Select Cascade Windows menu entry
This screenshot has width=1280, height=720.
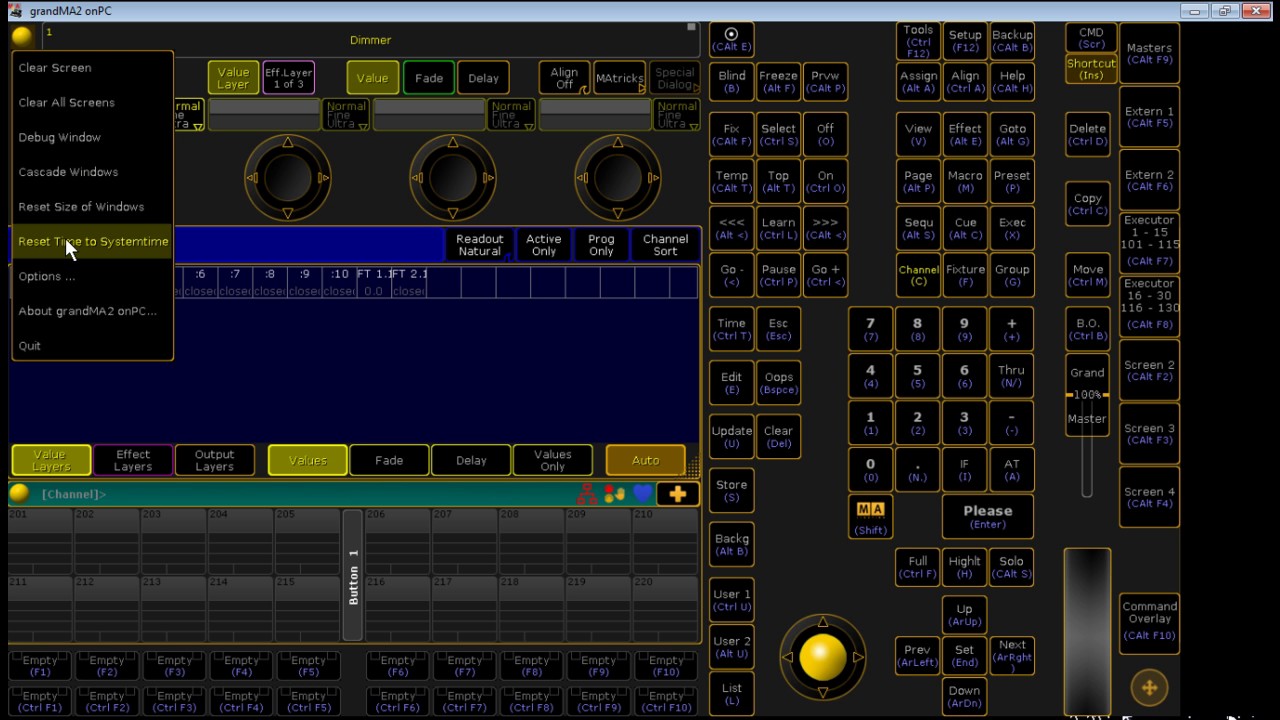click(x=92, y=172)
